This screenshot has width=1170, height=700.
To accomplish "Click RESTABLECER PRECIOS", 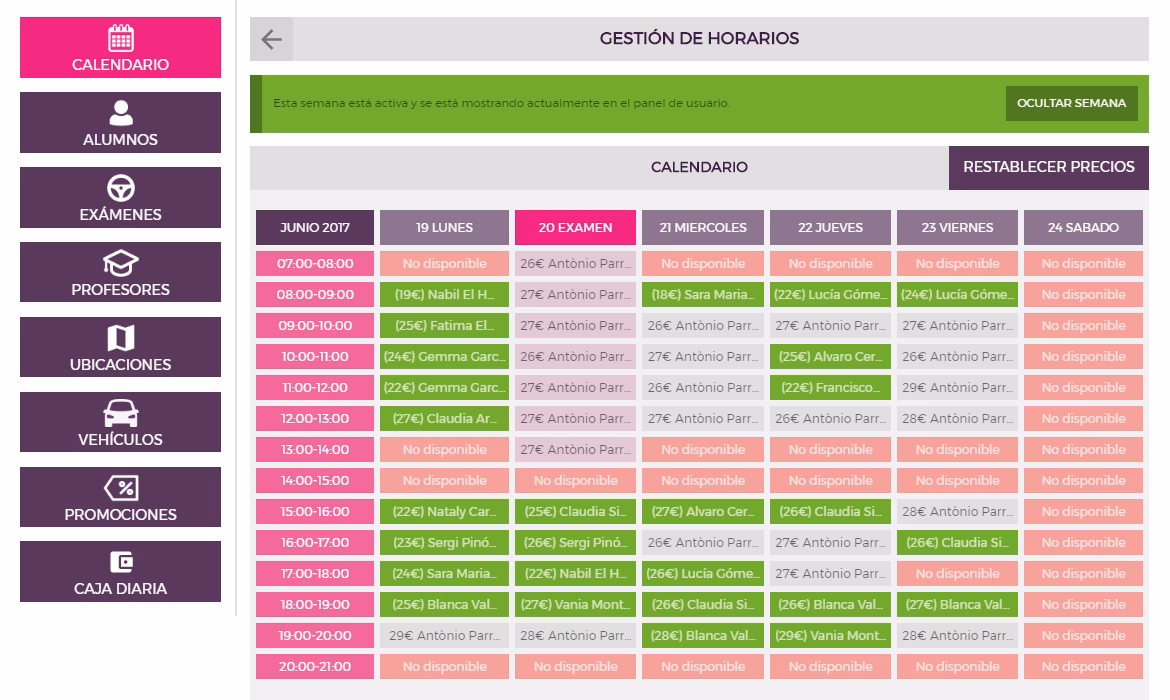I will coord(1048,167).
